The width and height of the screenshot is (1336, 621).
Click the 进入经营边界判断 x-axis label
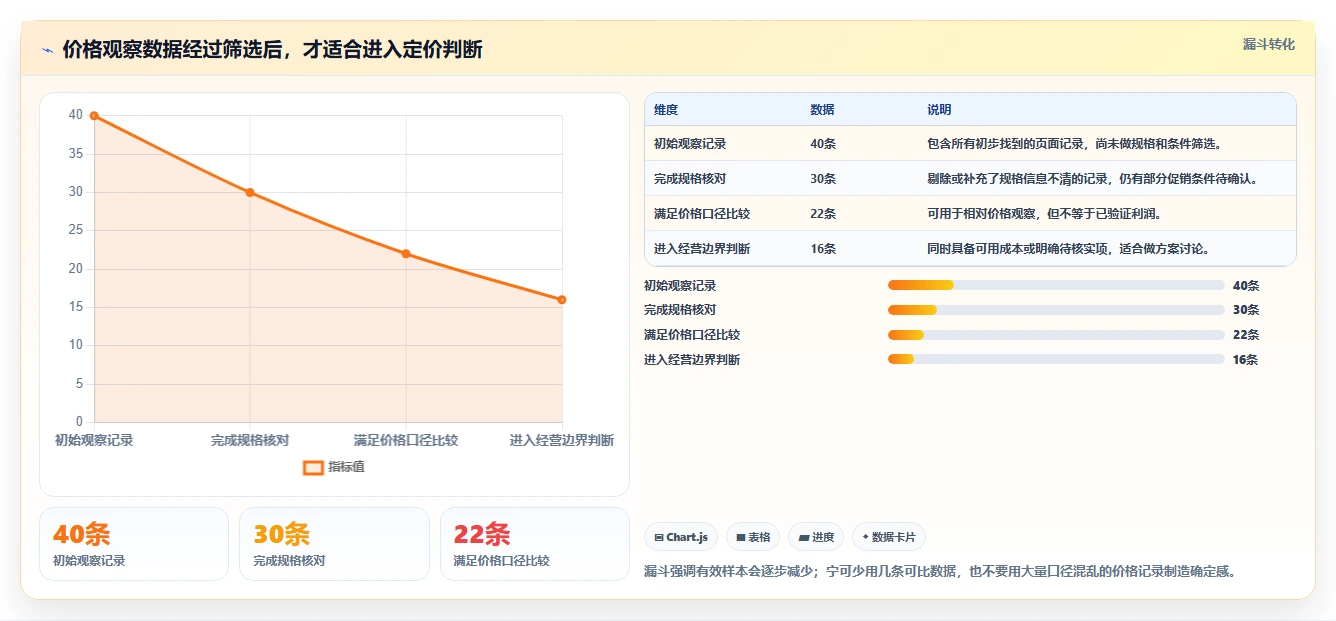562,440
